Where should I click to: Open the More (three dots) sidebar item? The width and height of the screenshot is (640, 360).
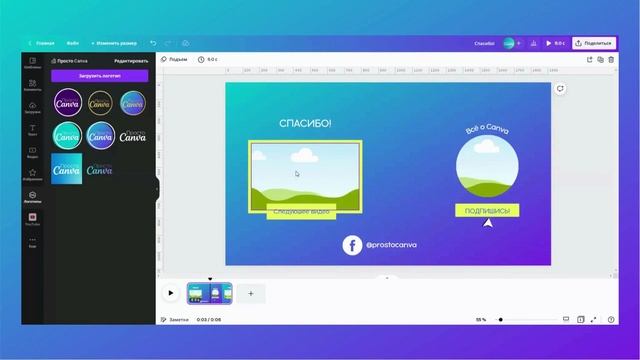tap(33, 242)
